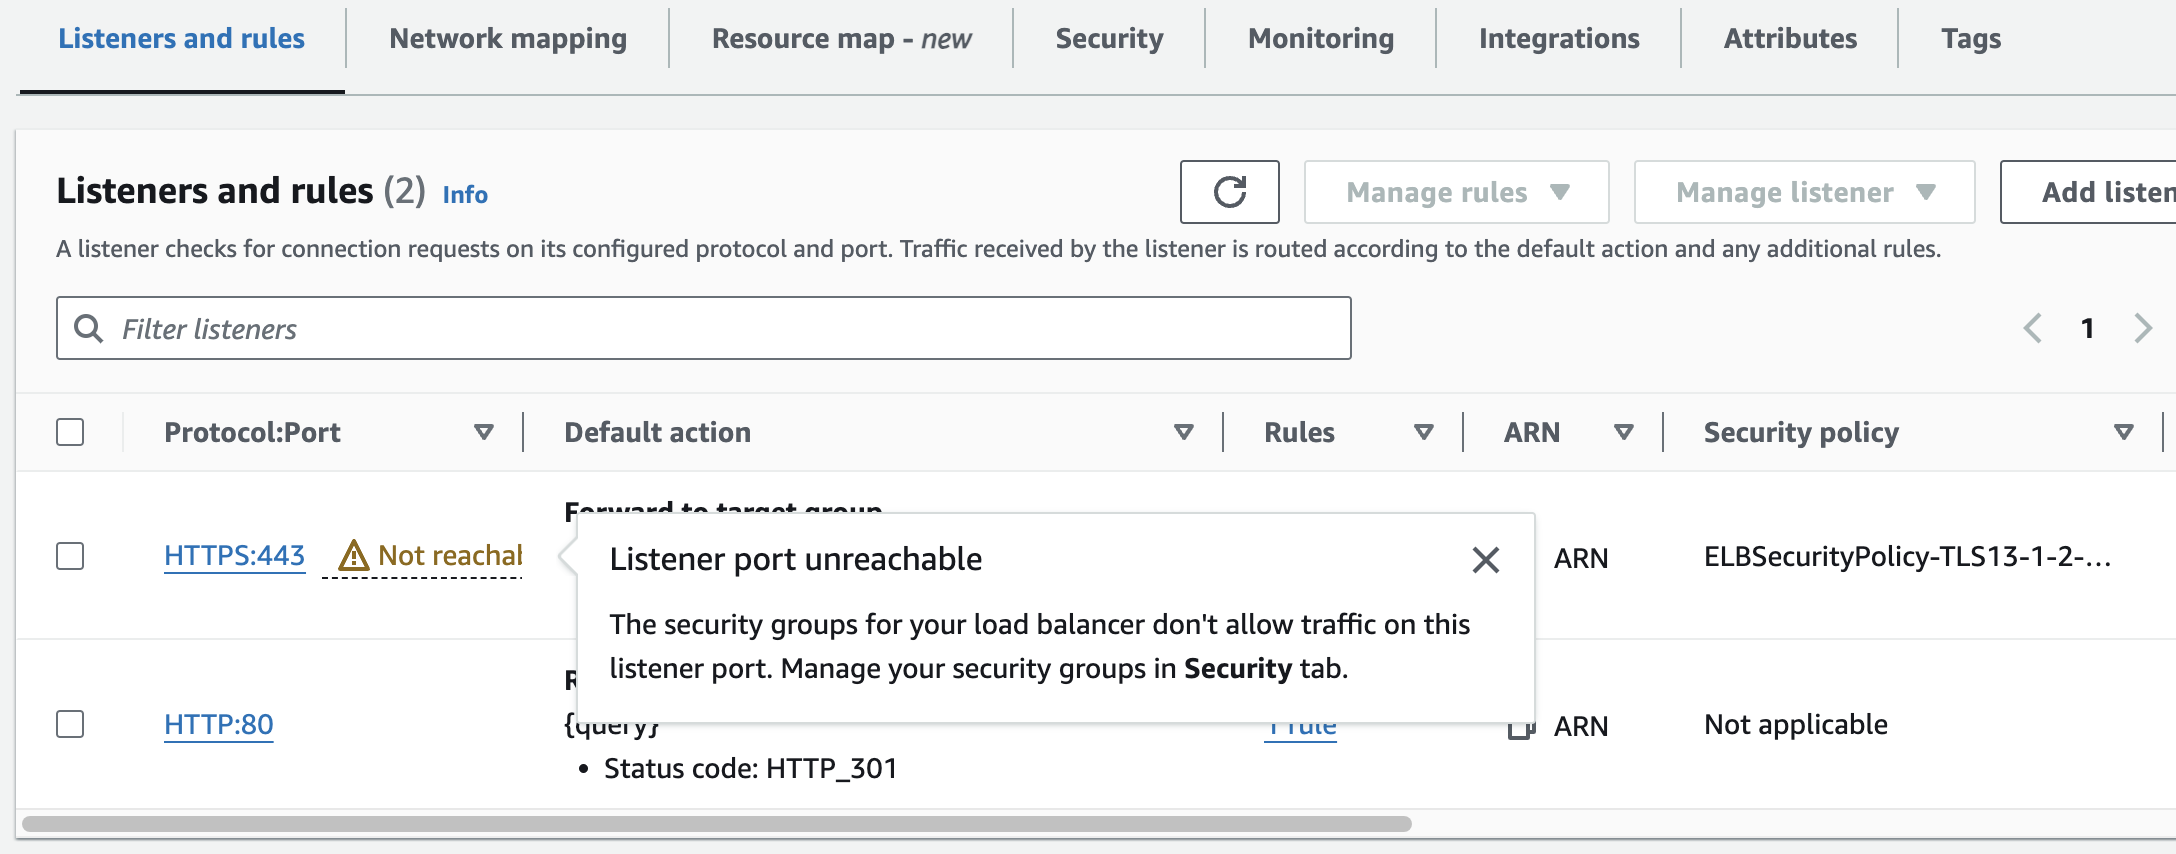Screen dimensions: 2176x854
Task: Click ARN text in HTTPS:443 row
Action: [1581, 559]
